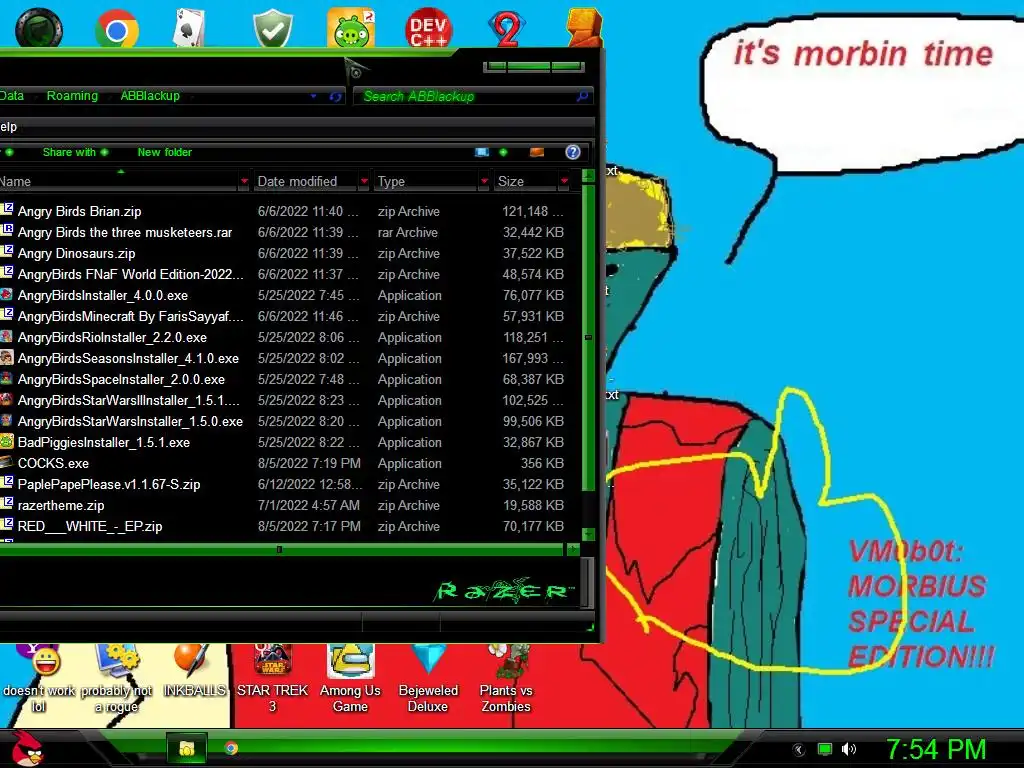Switch to Chrome from the taskbar
The height and width of the screenshot is (768, 1024).
[231, 748]
